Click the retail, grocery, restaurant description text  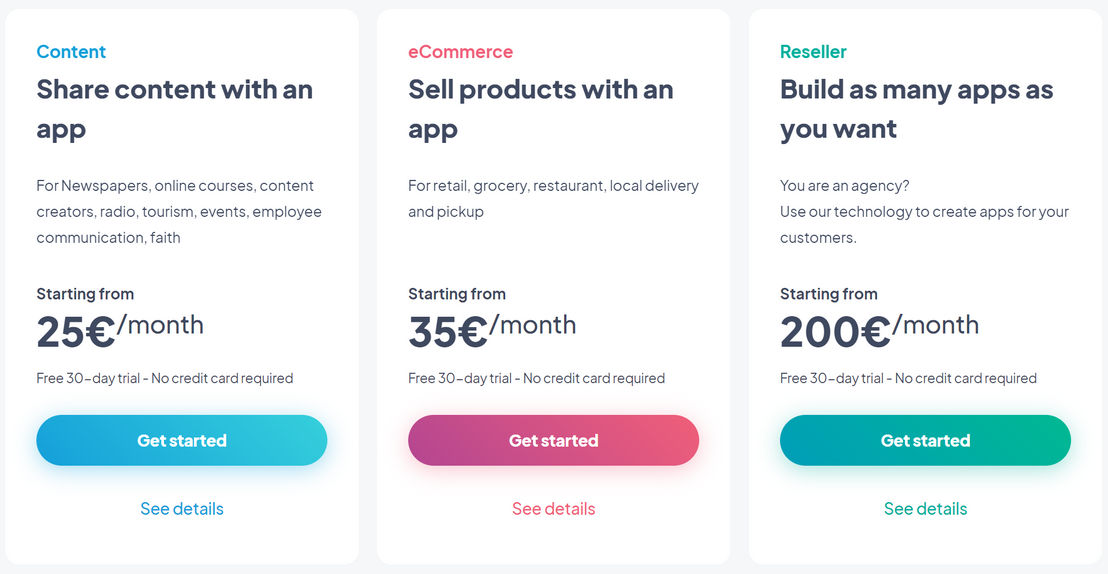(553, 199)
